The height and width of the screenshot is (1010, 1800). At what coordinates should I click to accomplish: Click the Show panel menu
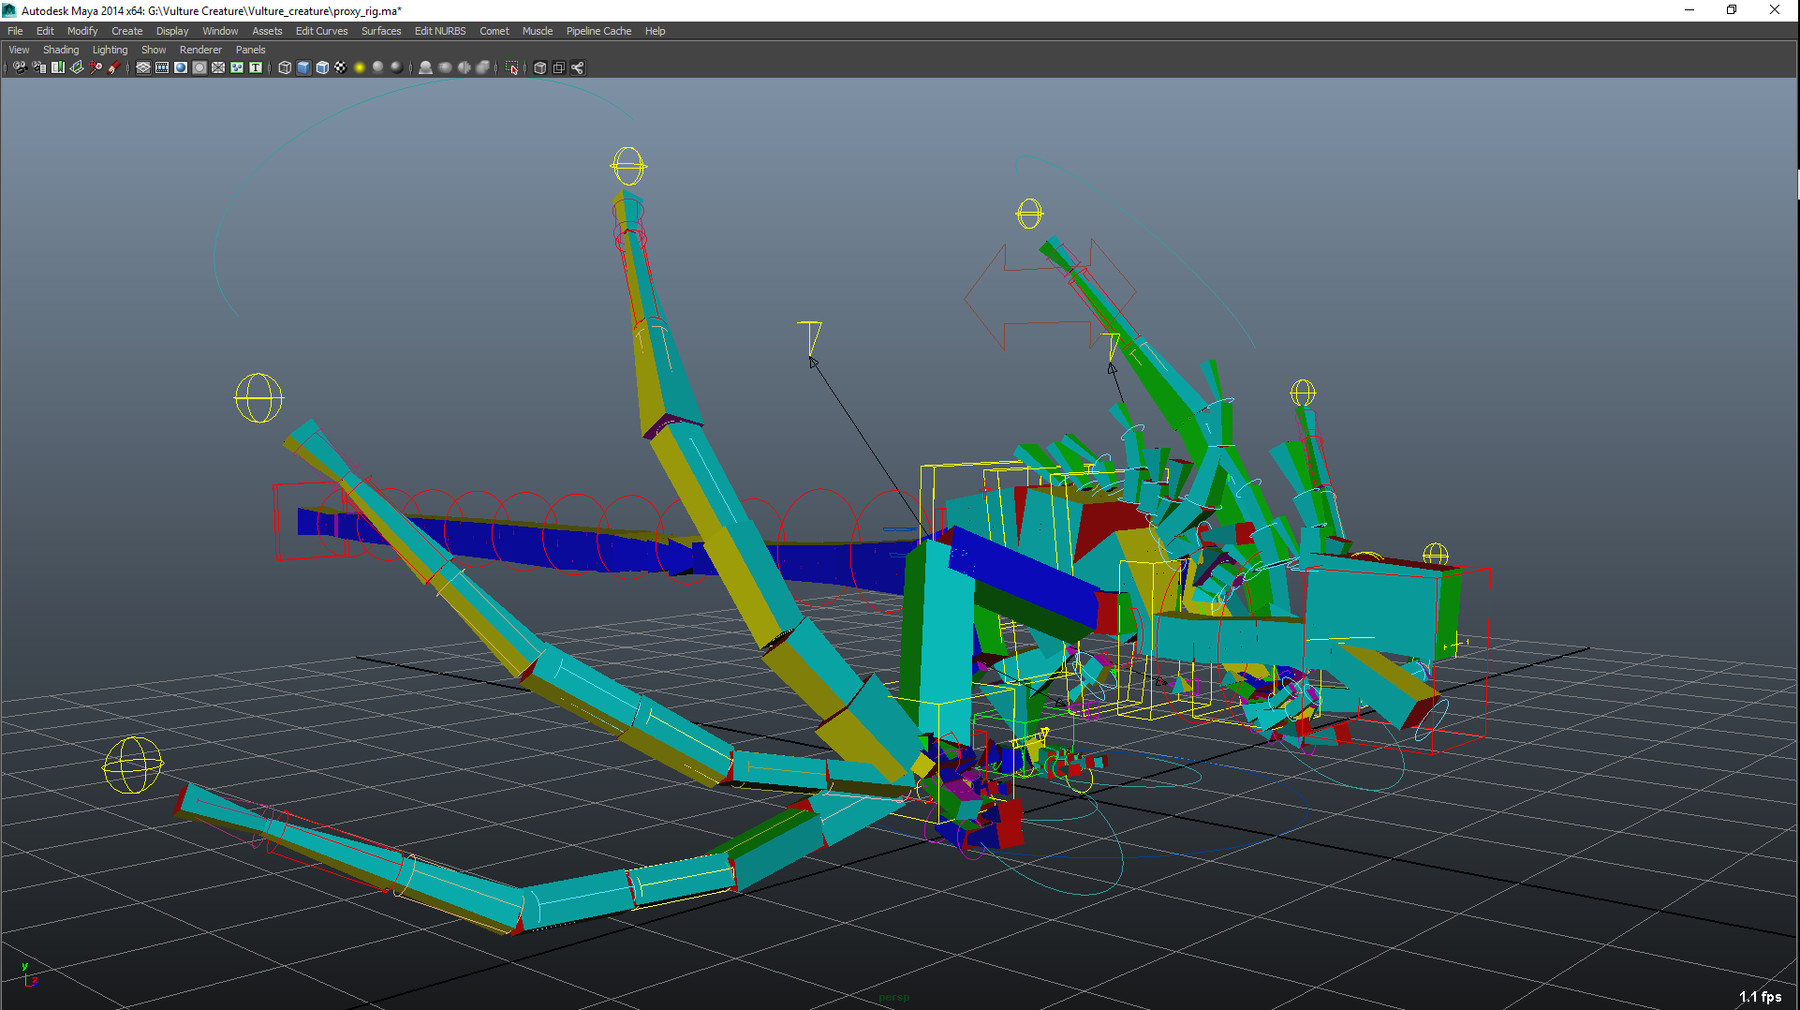(x=153, y=50)
